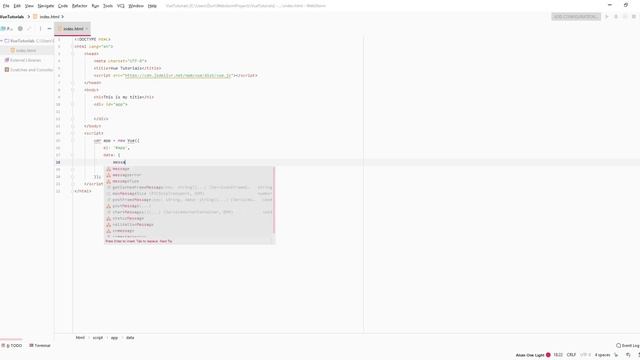Choose 'messageerror' completion suggestion
The height and width of the screenshot is (360, 640).
click(x=189, y=175)
